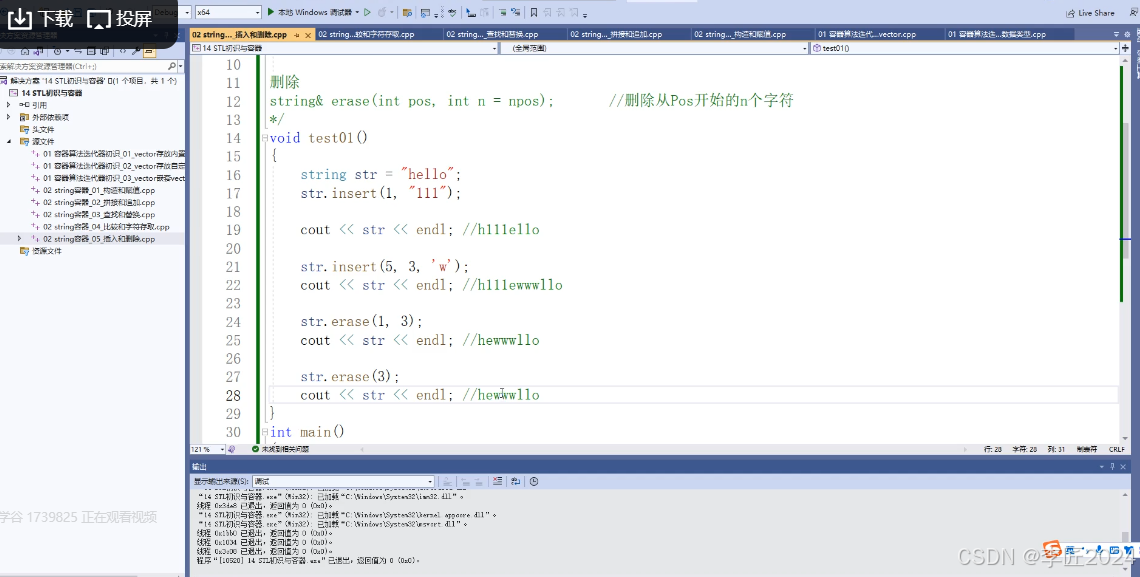The image size is (1140, 577).
Task: Click the 制表符 tabs indicator
Action: click(1086, 449)
